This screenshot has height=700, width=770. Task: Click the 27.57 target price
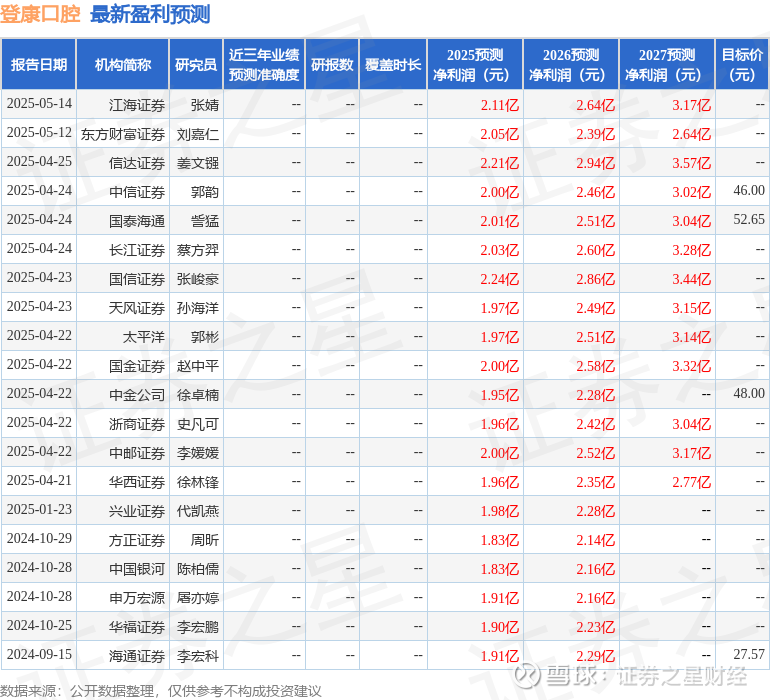click(x=749, y=654)
